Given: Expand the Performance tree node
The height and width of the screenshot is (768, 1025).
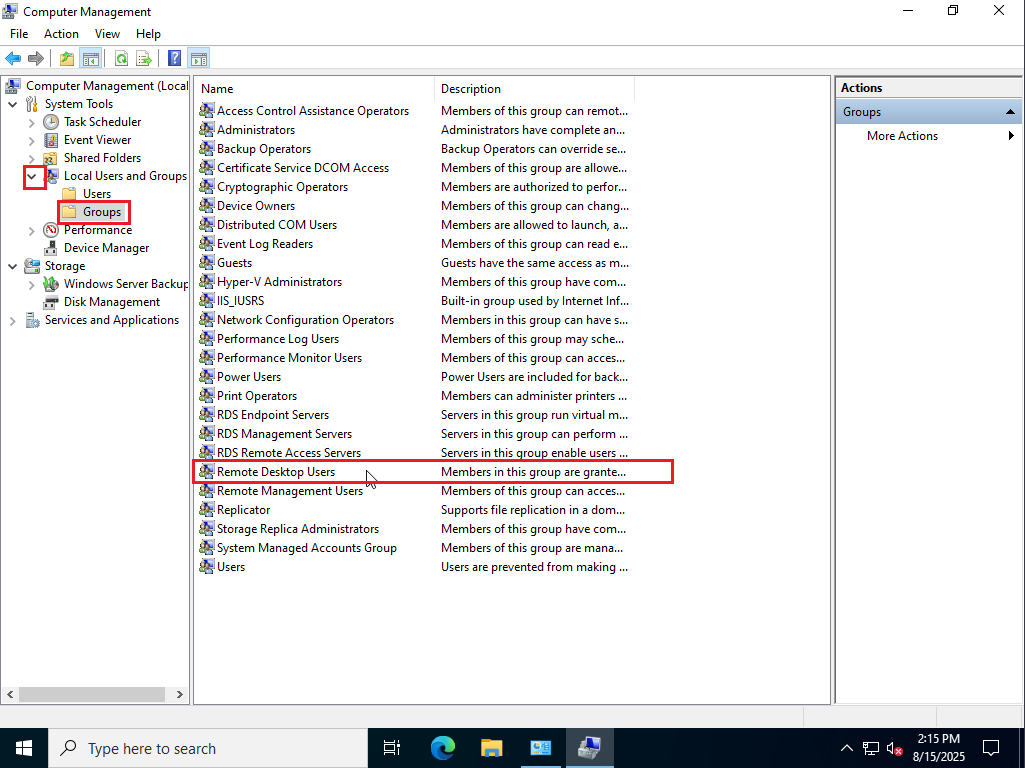Looking at the screenshot, I should [31, 230].
